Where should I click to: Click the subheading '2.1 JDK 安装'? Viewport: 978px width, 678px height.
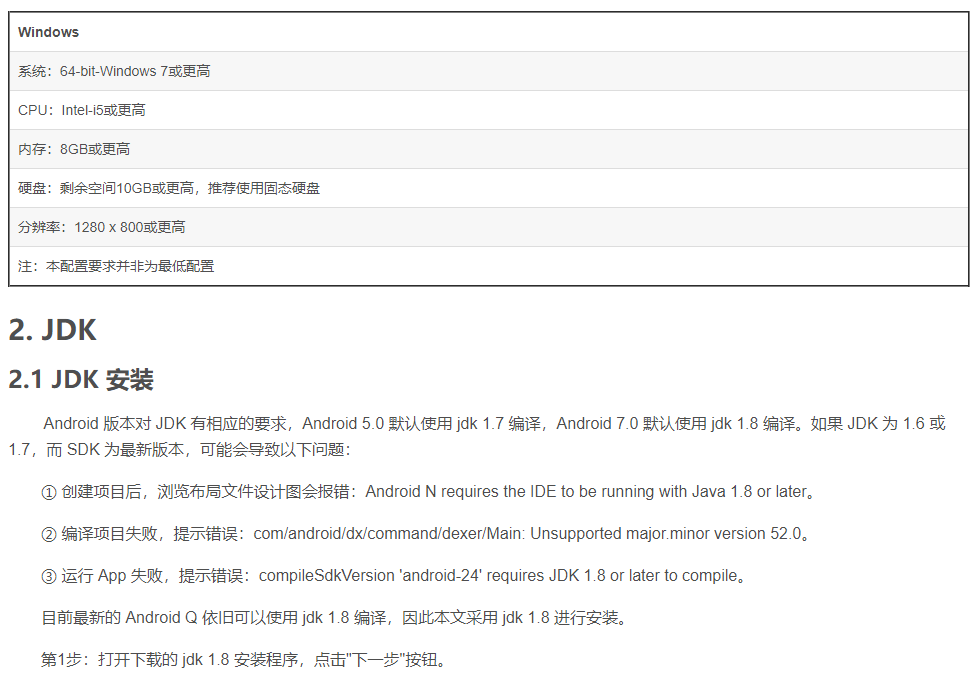coord(81,379)
